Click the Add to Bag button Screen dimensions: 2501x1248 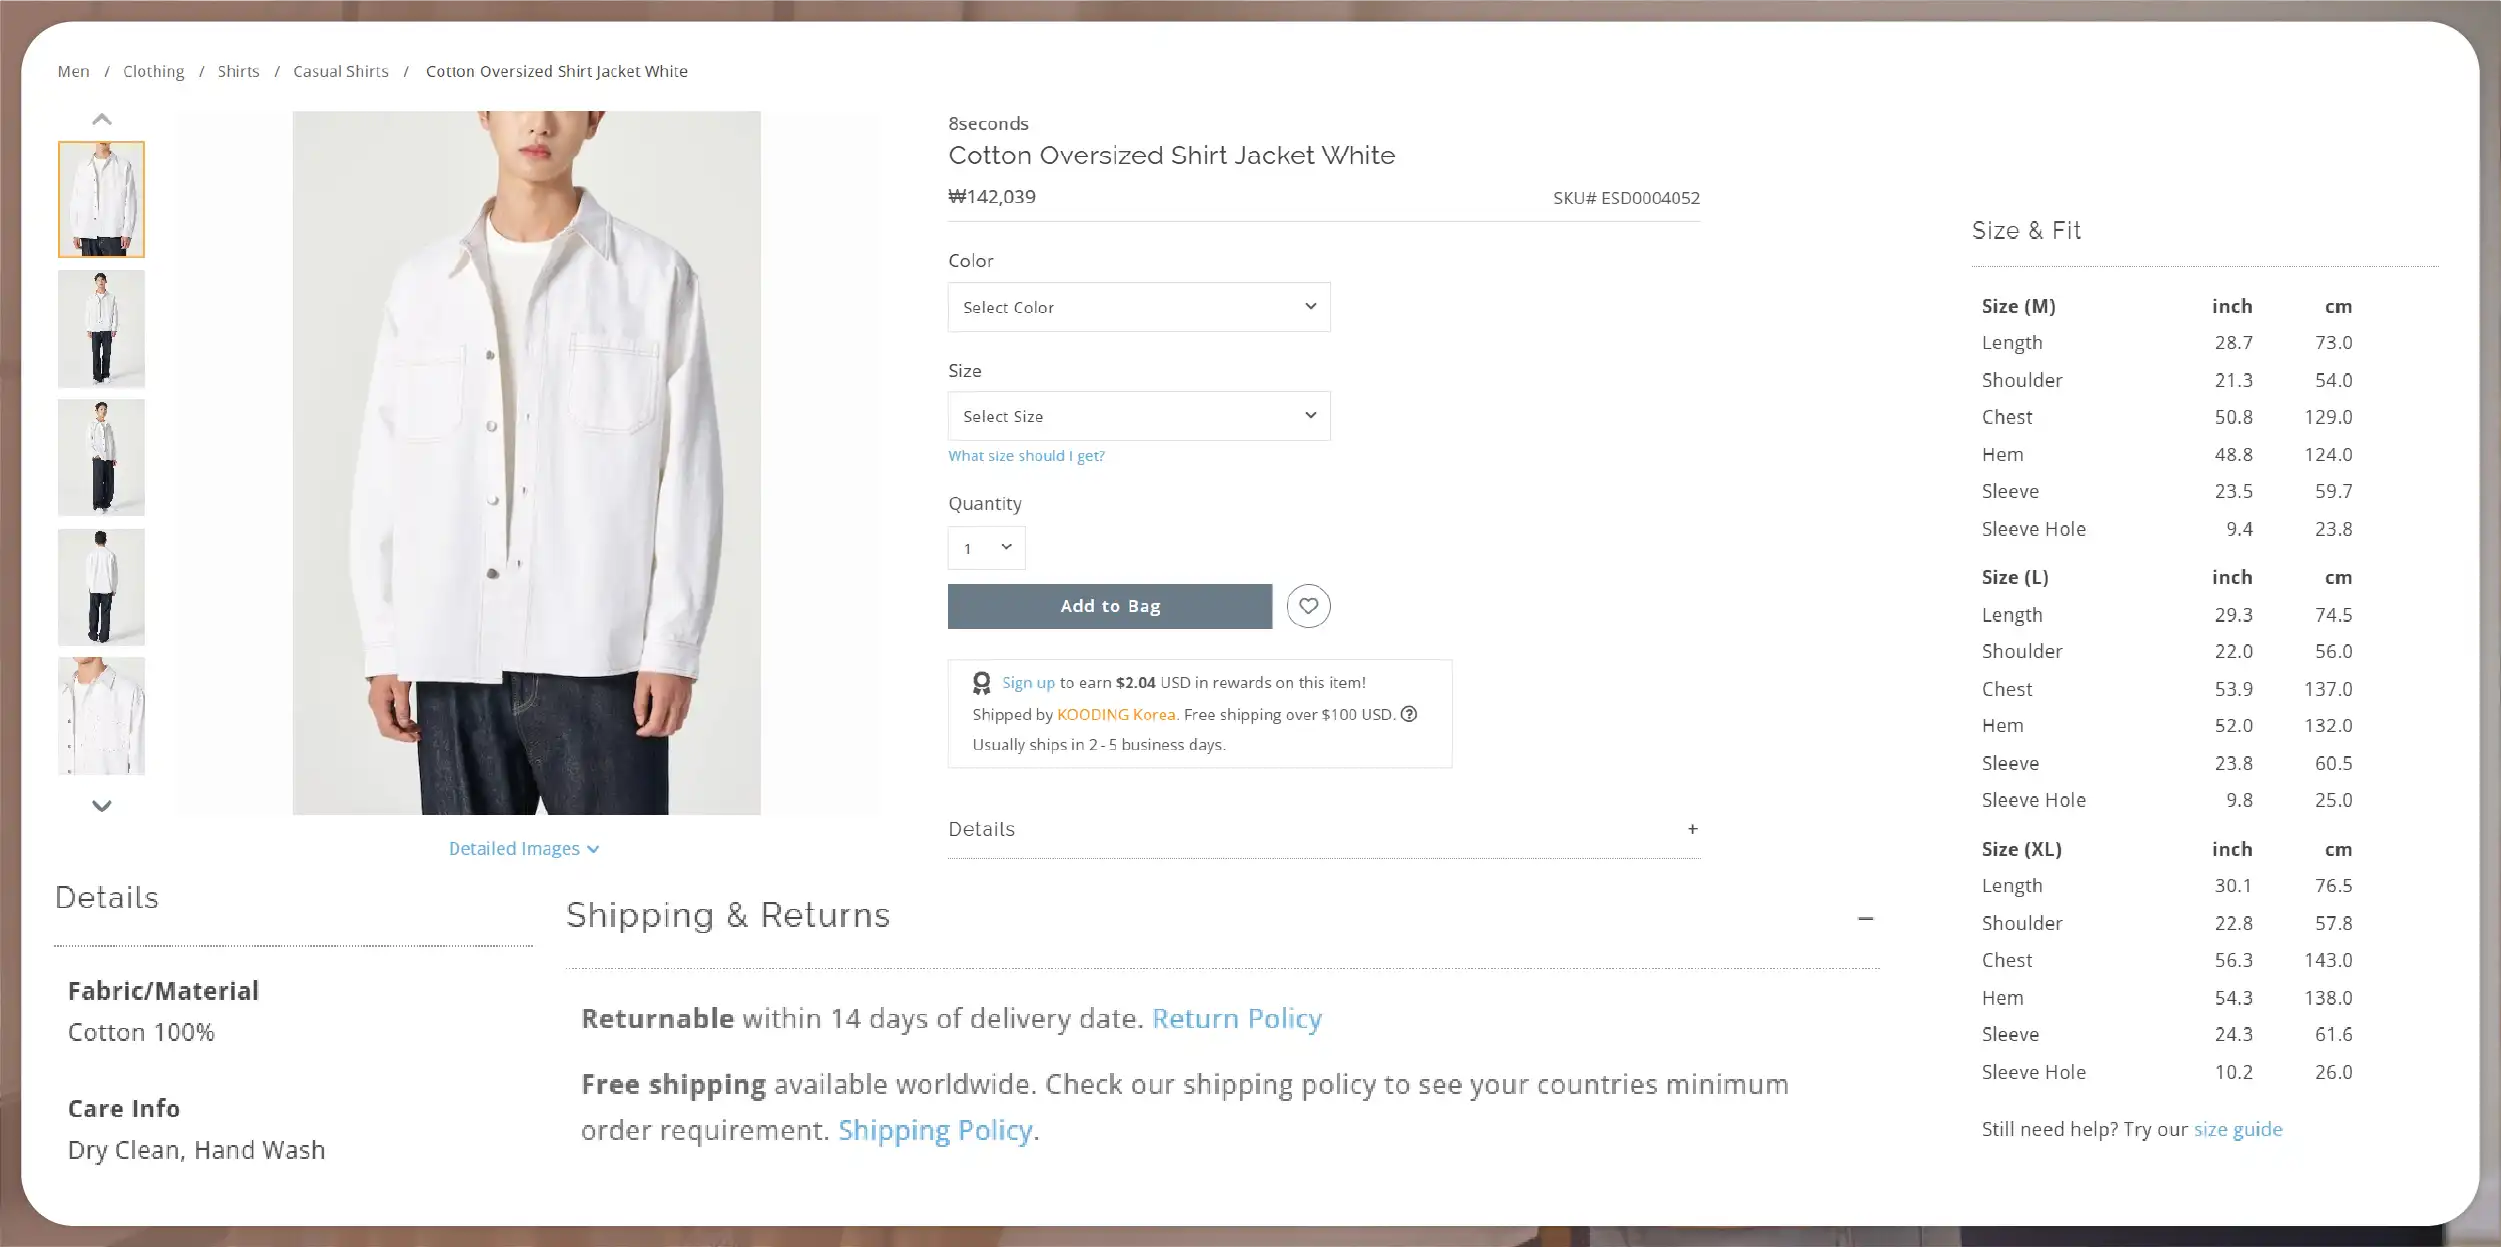pyautogui.click(x=1109, y=606)
